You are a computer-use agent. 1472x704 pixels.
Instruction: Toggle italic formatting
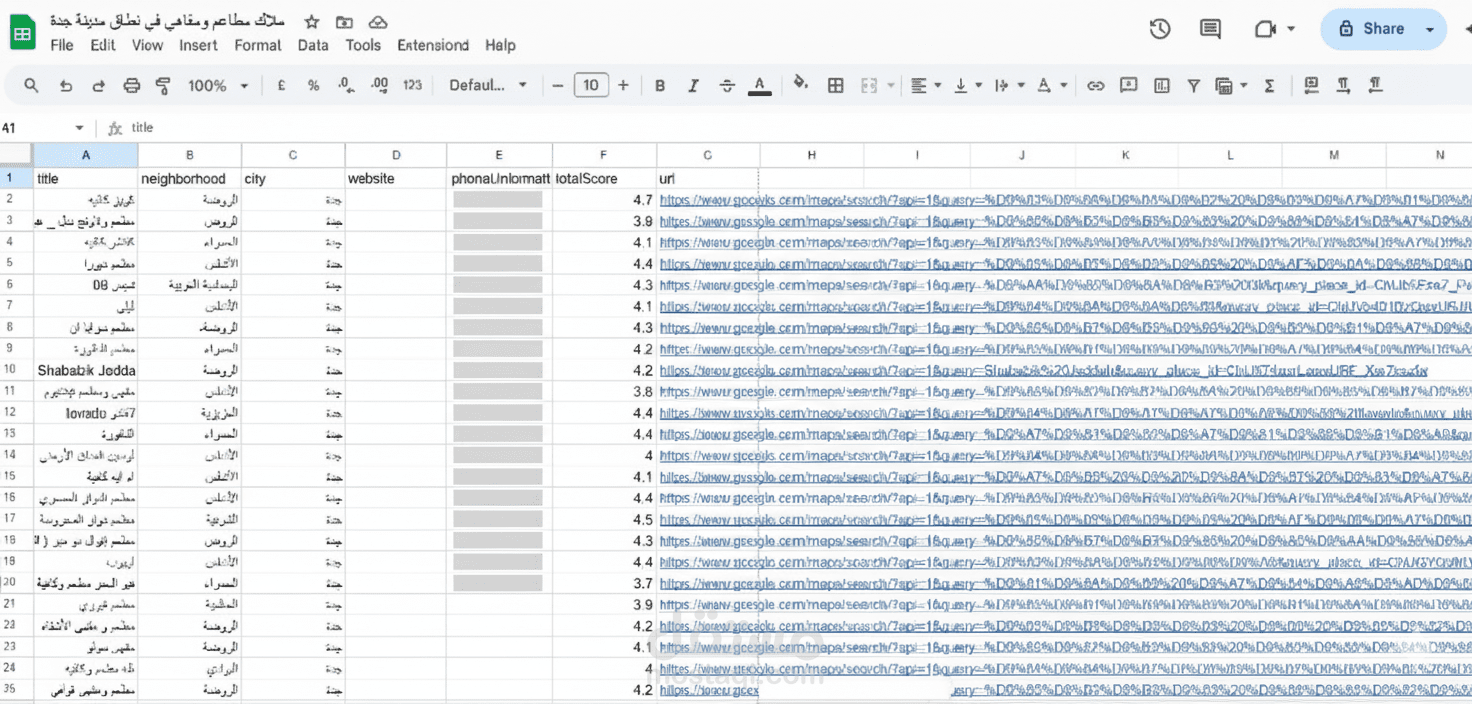(x=693, y=86)
